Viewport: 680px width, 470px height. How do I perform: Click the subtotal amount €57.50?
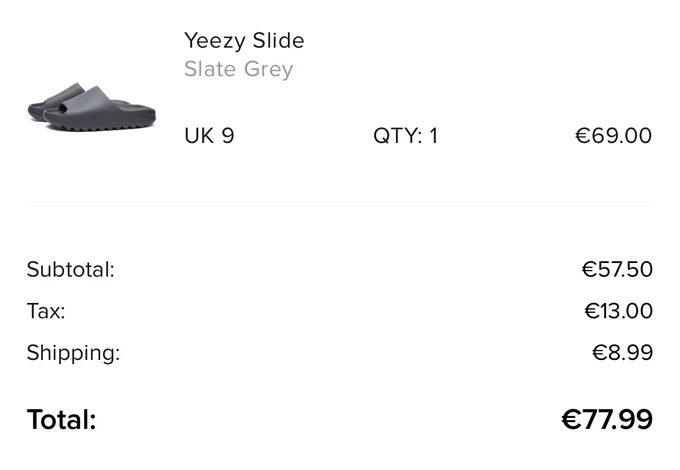point(617,269)
